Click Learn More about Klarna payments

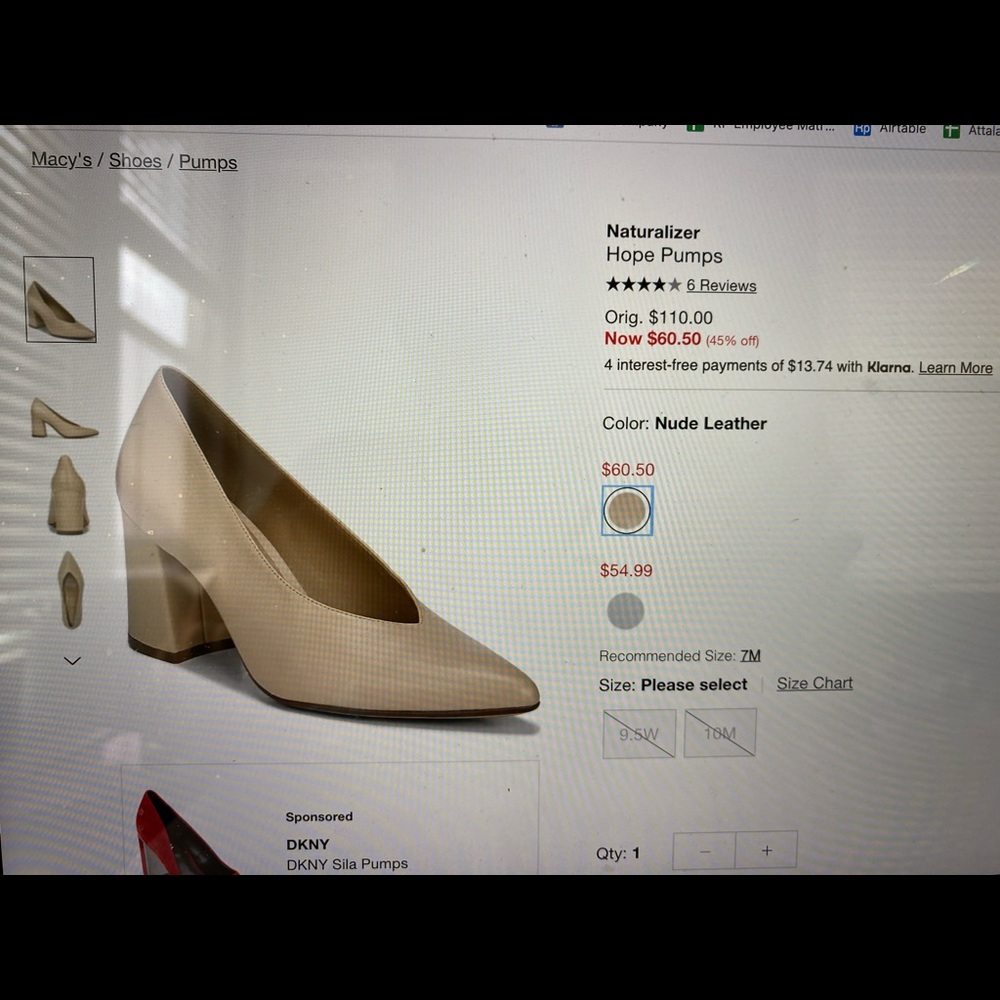point(955,368)
